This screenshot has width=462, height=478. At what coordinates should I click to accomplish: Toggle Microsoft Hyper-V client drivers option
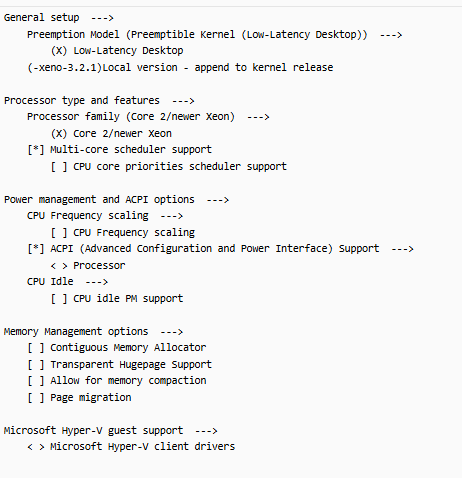coord(36,447)
